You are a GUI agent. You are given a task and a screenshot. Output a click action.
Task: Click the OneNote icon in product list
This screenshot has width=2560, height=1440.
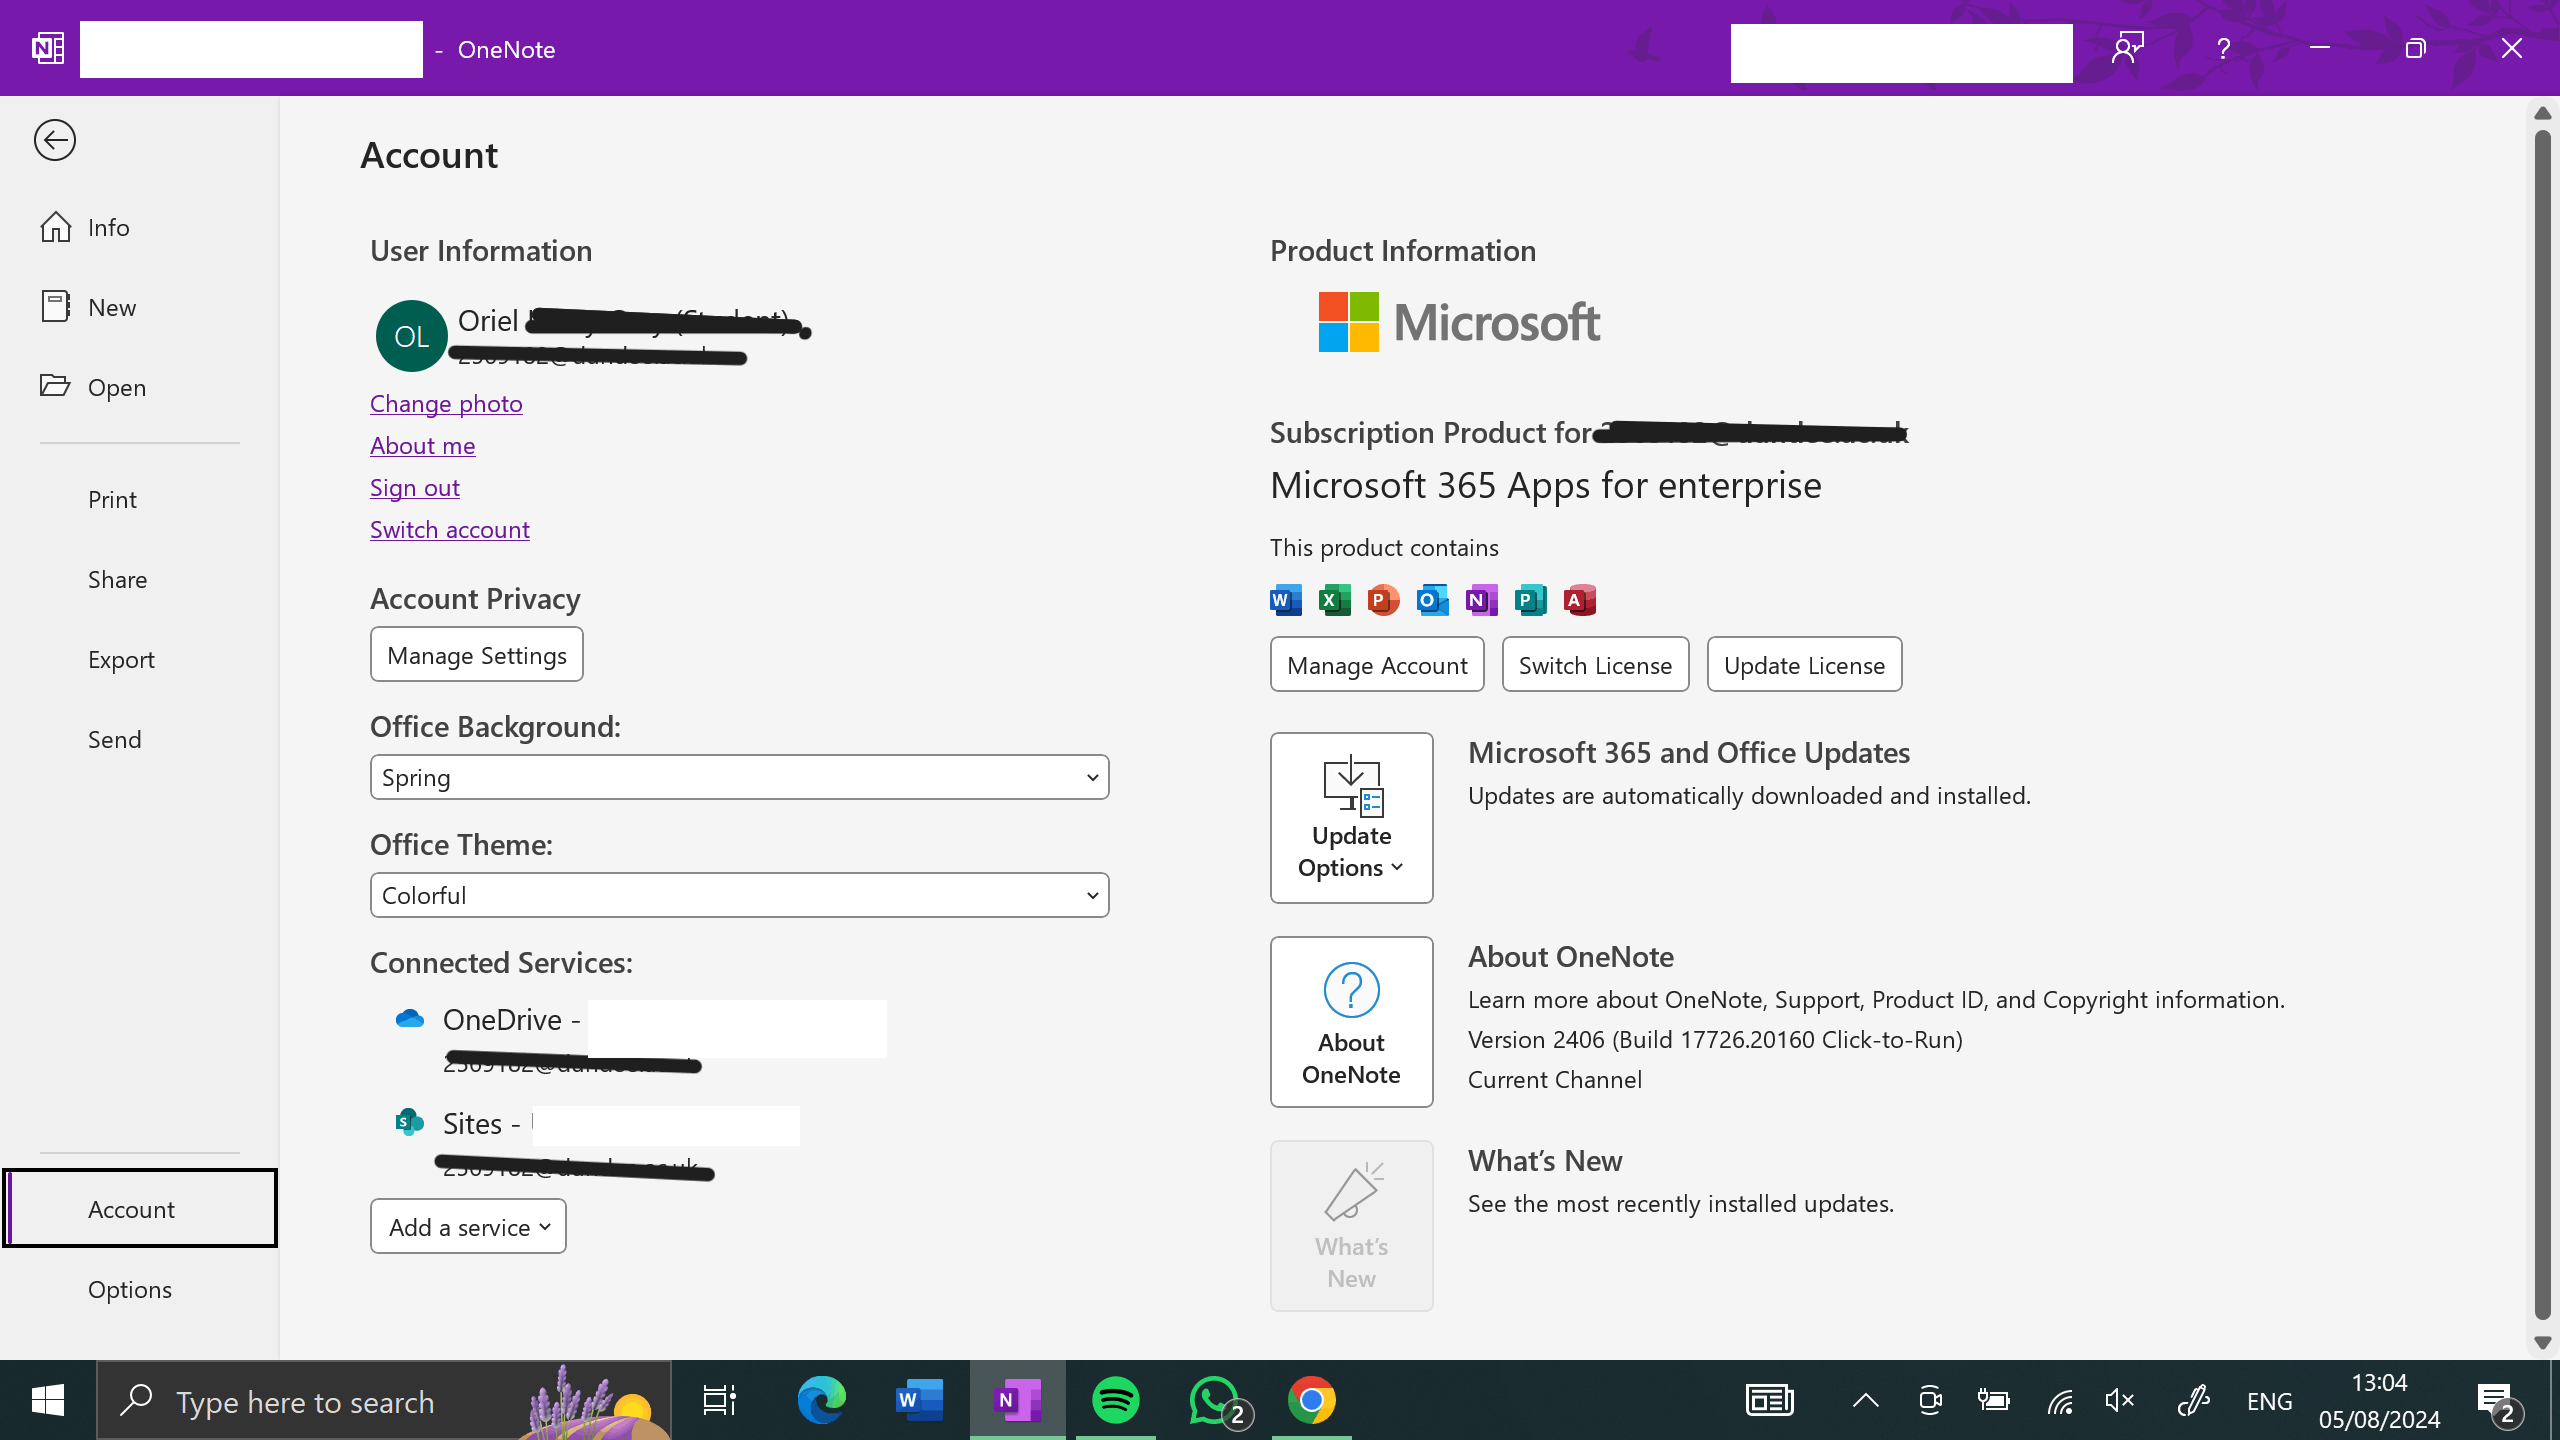(x=1482, y=600)
